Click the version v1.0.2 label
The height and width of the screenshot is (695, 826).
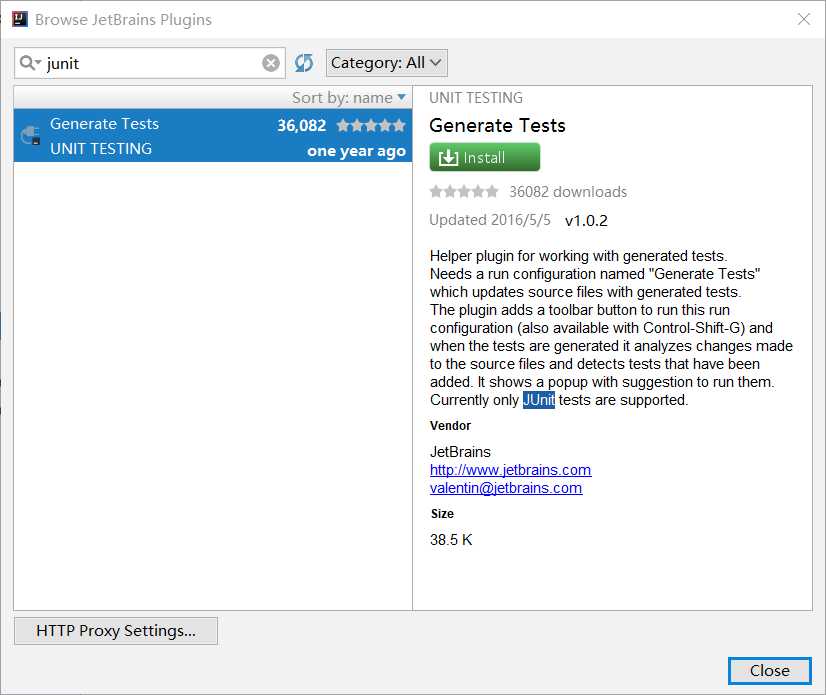(x=586, y=221)
